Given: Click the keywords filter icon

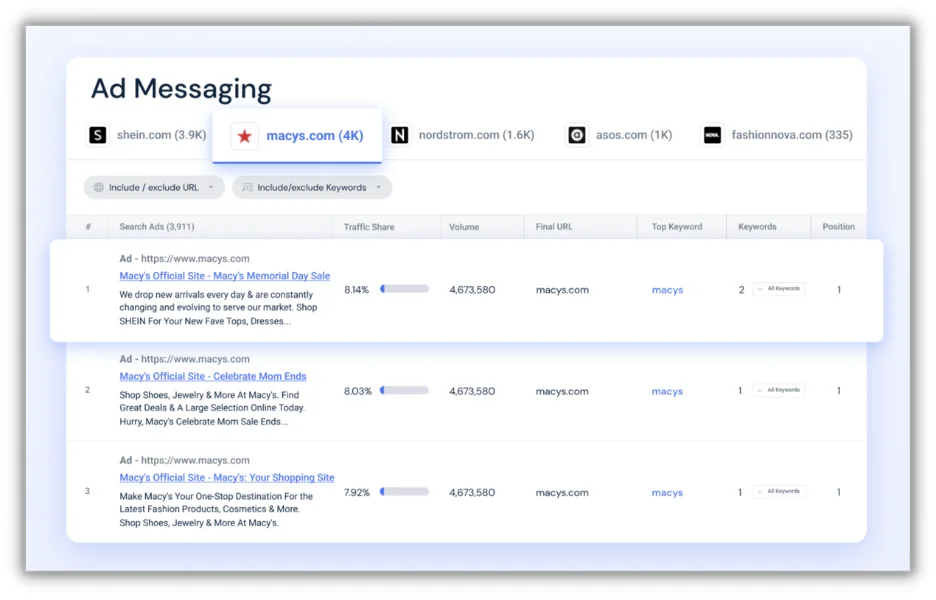Looking at the screenshot, I should click(x=247, y=187).
